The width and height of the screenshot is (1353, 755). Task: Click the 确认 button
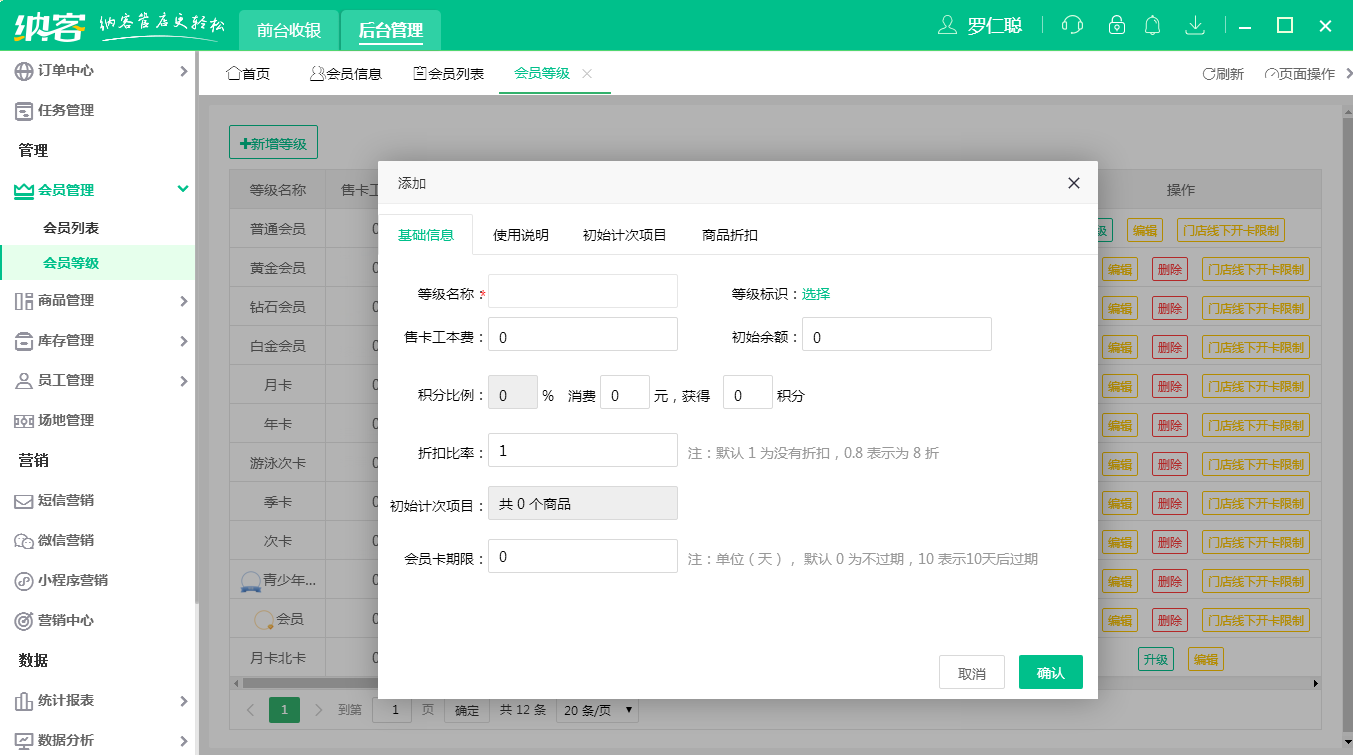click(1051, 672)
